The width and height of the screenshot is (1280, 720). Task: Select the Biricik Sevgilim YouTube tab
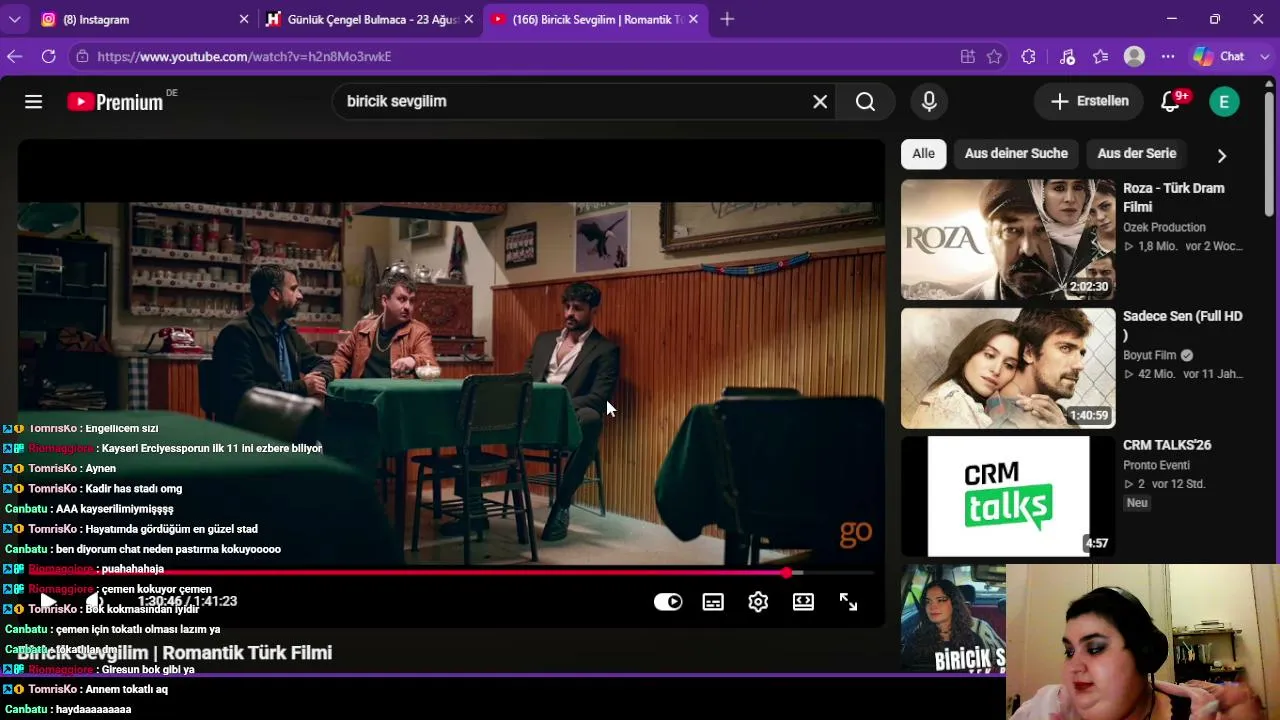[595, 19]
